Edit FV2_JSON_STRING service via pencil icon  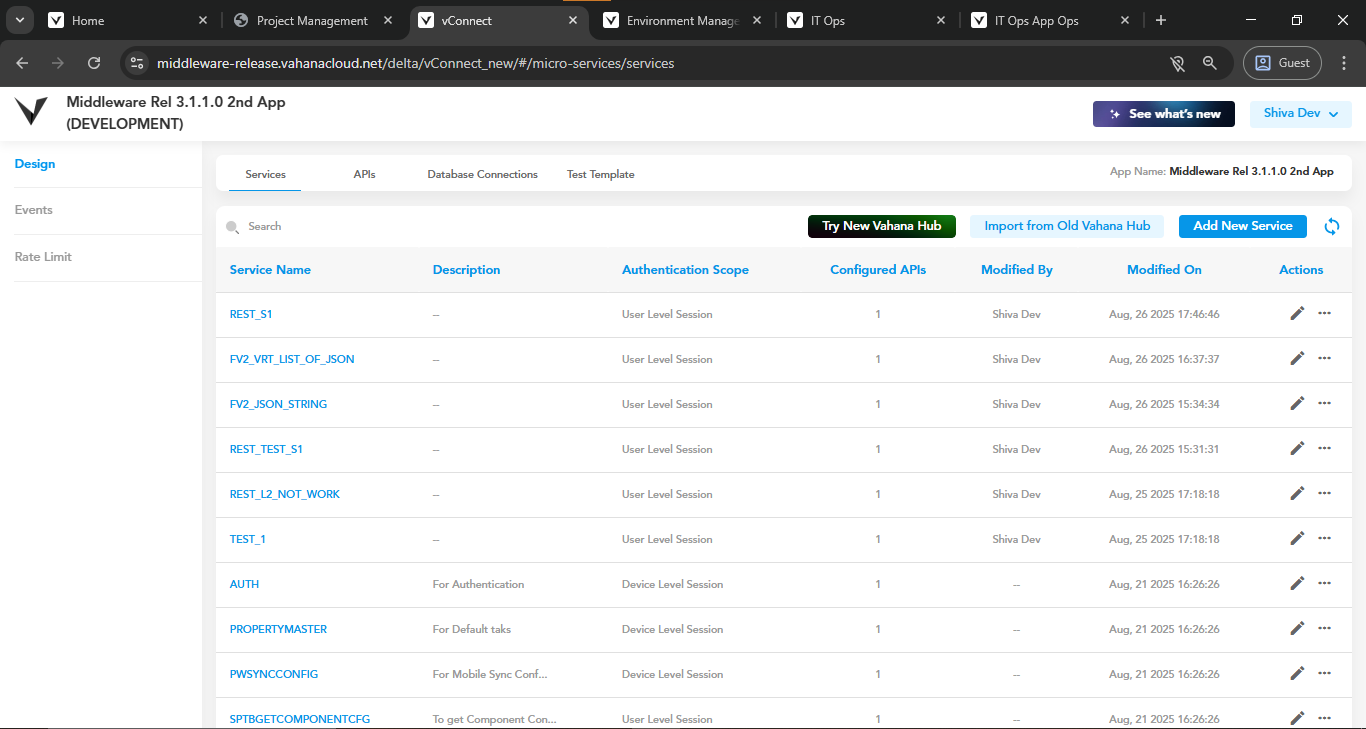tap(1297, 403)
